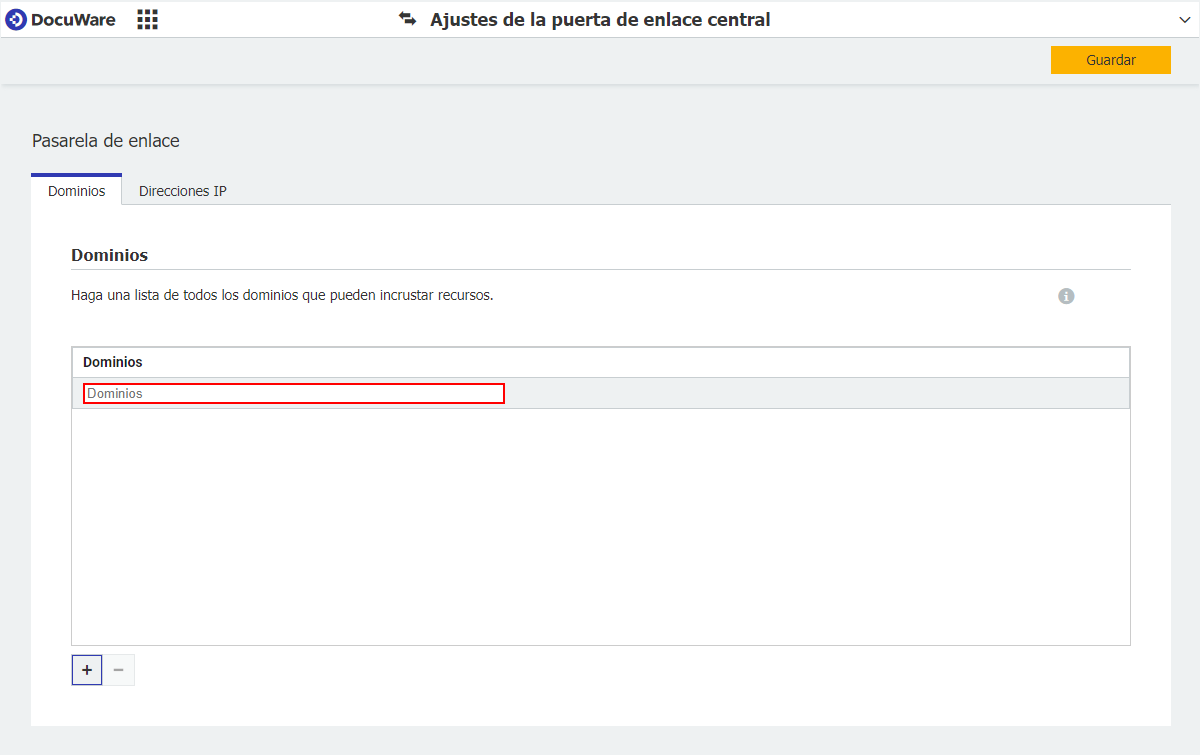Click the Ajustes de la puerta de enlace central title
Screen dimensions: 1200x755
600,18
